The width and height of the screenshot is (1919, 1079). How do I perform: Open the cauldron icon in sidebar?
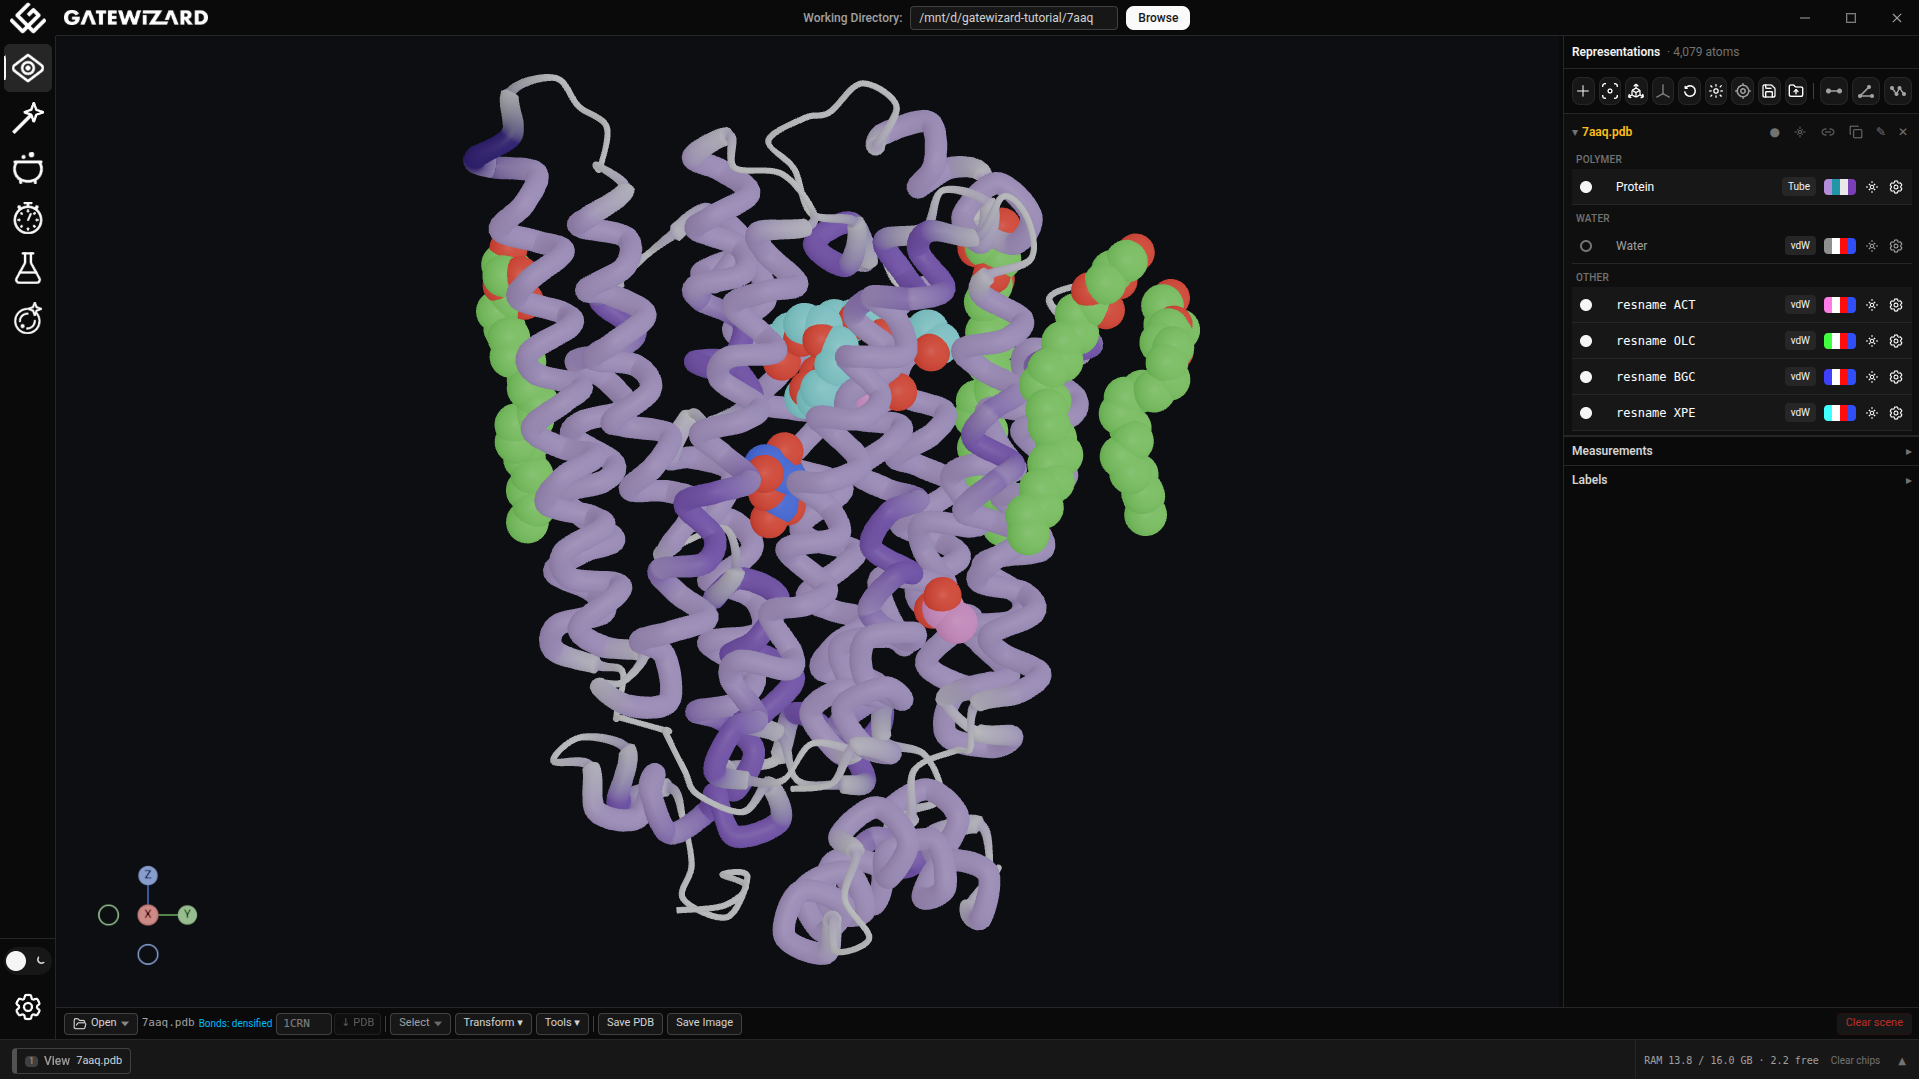tap(28, 168)
